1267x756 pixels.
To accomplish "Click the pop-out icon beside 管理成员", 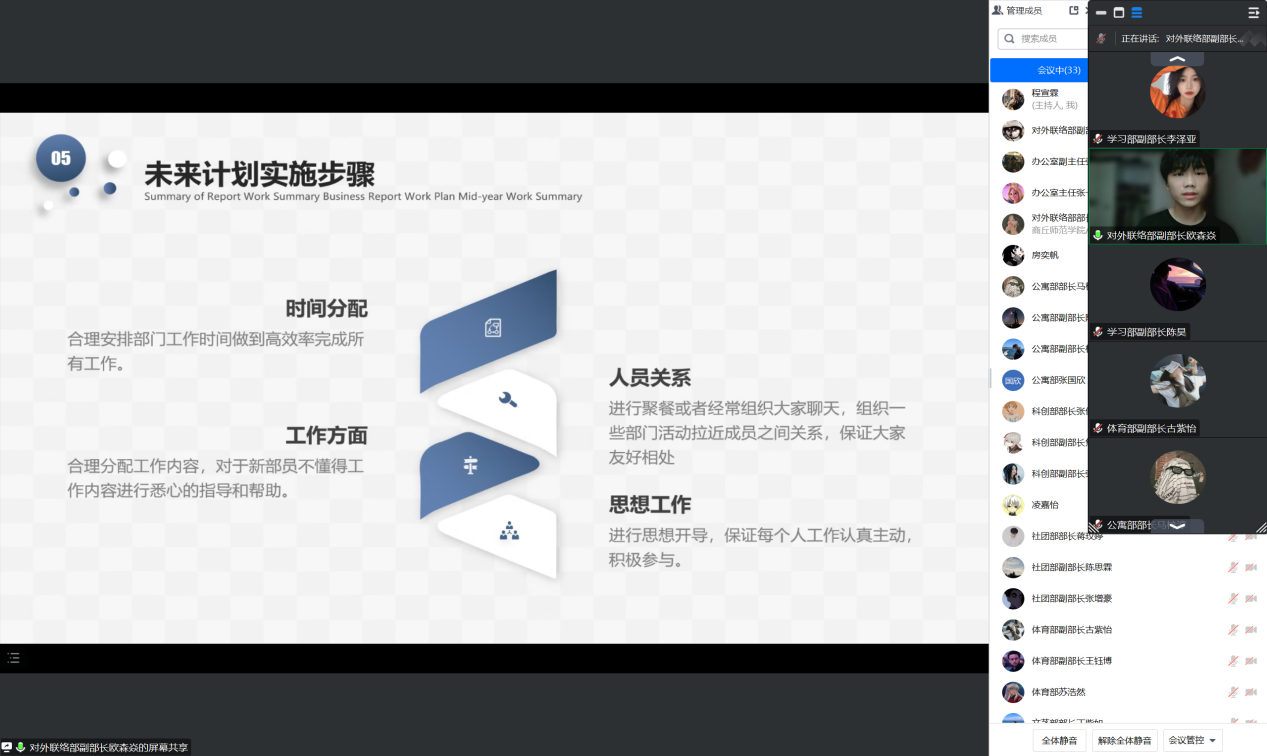I will coord(1074,11).
